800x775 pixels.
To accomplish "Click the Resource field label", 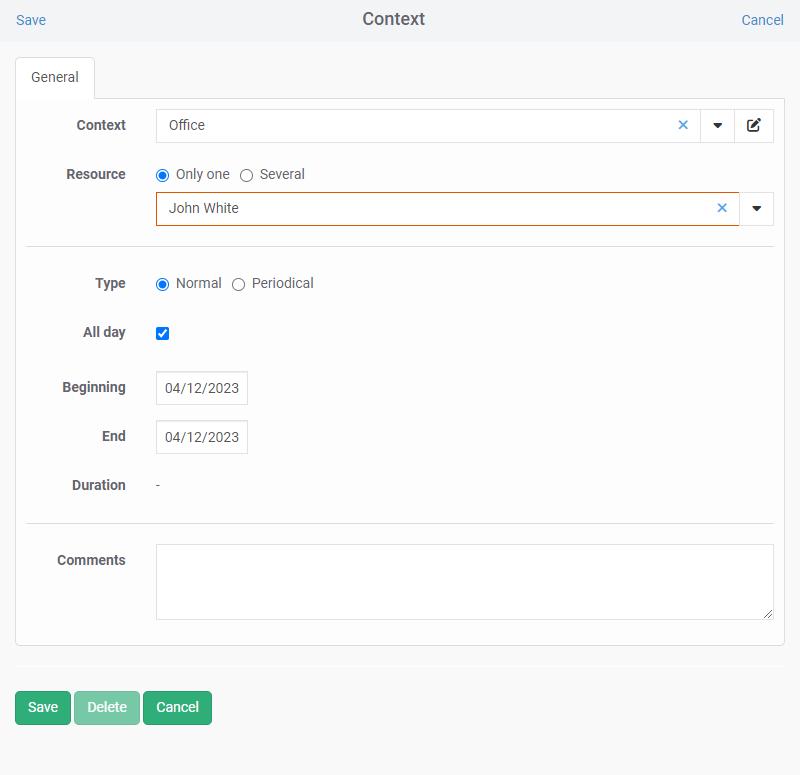I will tap(96, 174).
